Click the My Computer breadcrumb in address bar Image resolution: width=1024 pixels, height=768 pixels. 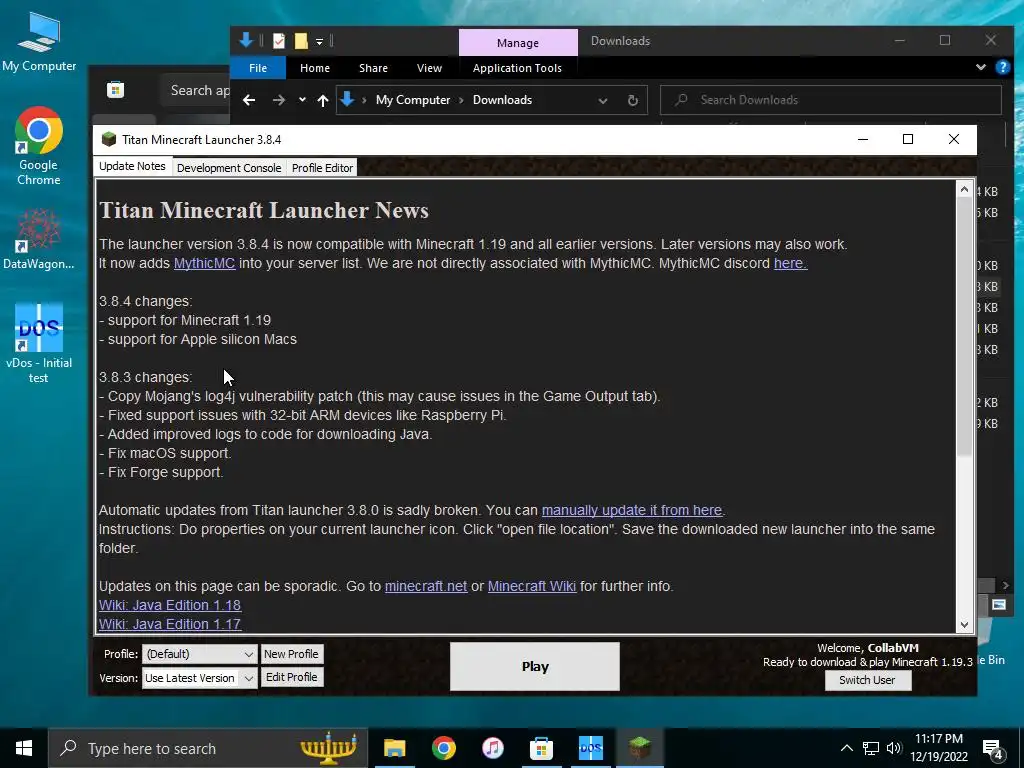click(413, 100)
